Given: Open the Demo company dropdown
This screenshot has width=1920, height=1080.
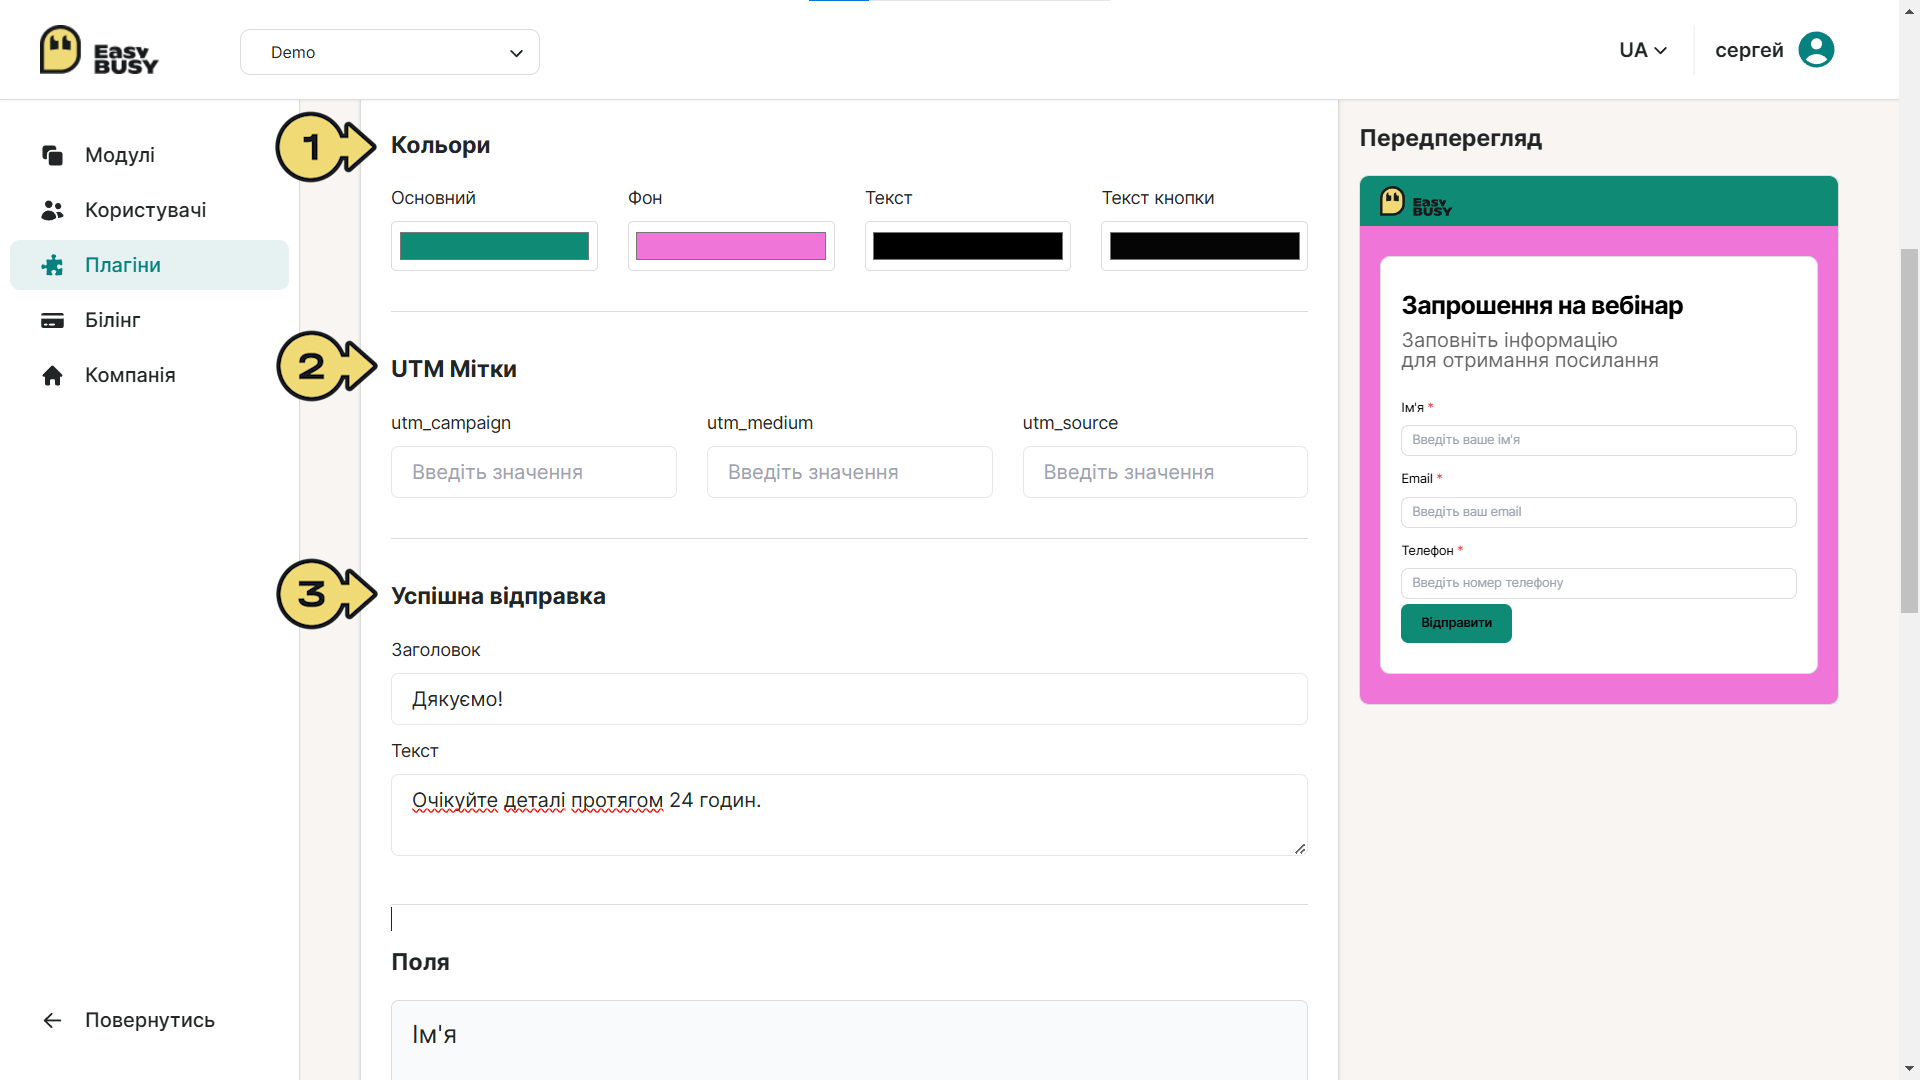Looking at the screenshot, I should pyautogui.click(x=390, y=52).
